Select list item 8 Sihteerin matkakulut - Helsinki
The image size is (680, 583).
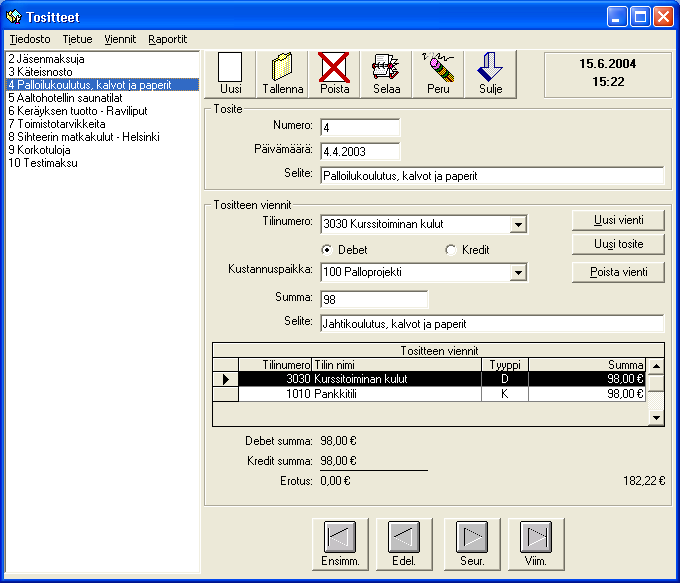pyautogui.click(x=102, y=137)
